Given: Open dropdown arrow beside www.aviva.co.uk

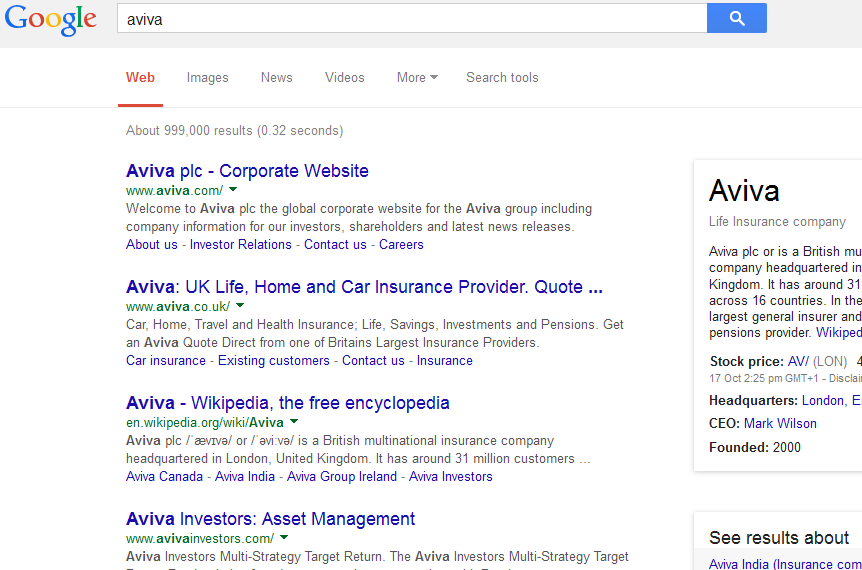Looking at the screenshot, I should pyautogui.click(x=240, y=305).
